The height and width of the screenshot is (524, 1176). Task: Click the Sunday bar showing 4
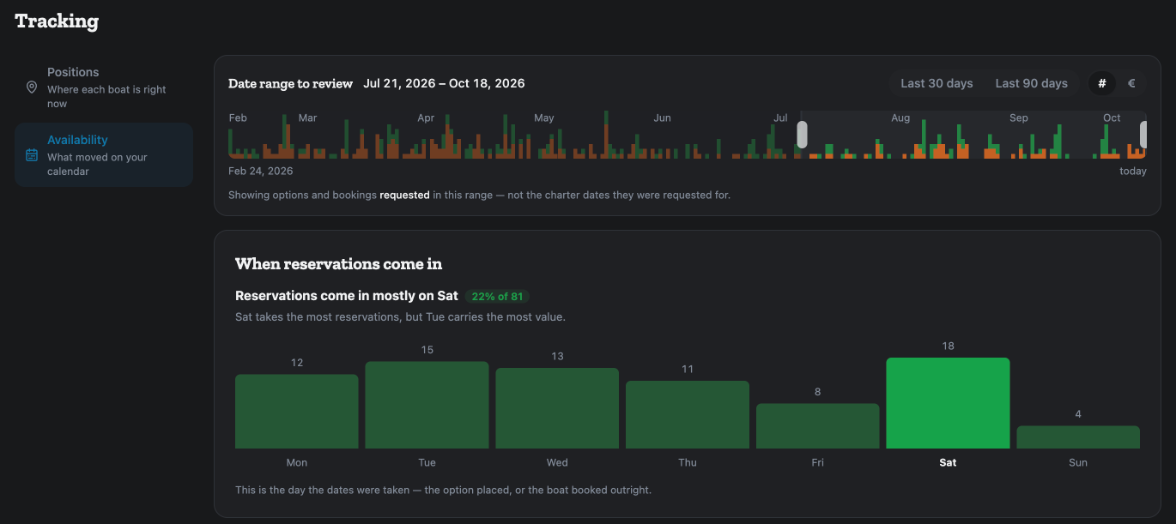[1078, 437]
